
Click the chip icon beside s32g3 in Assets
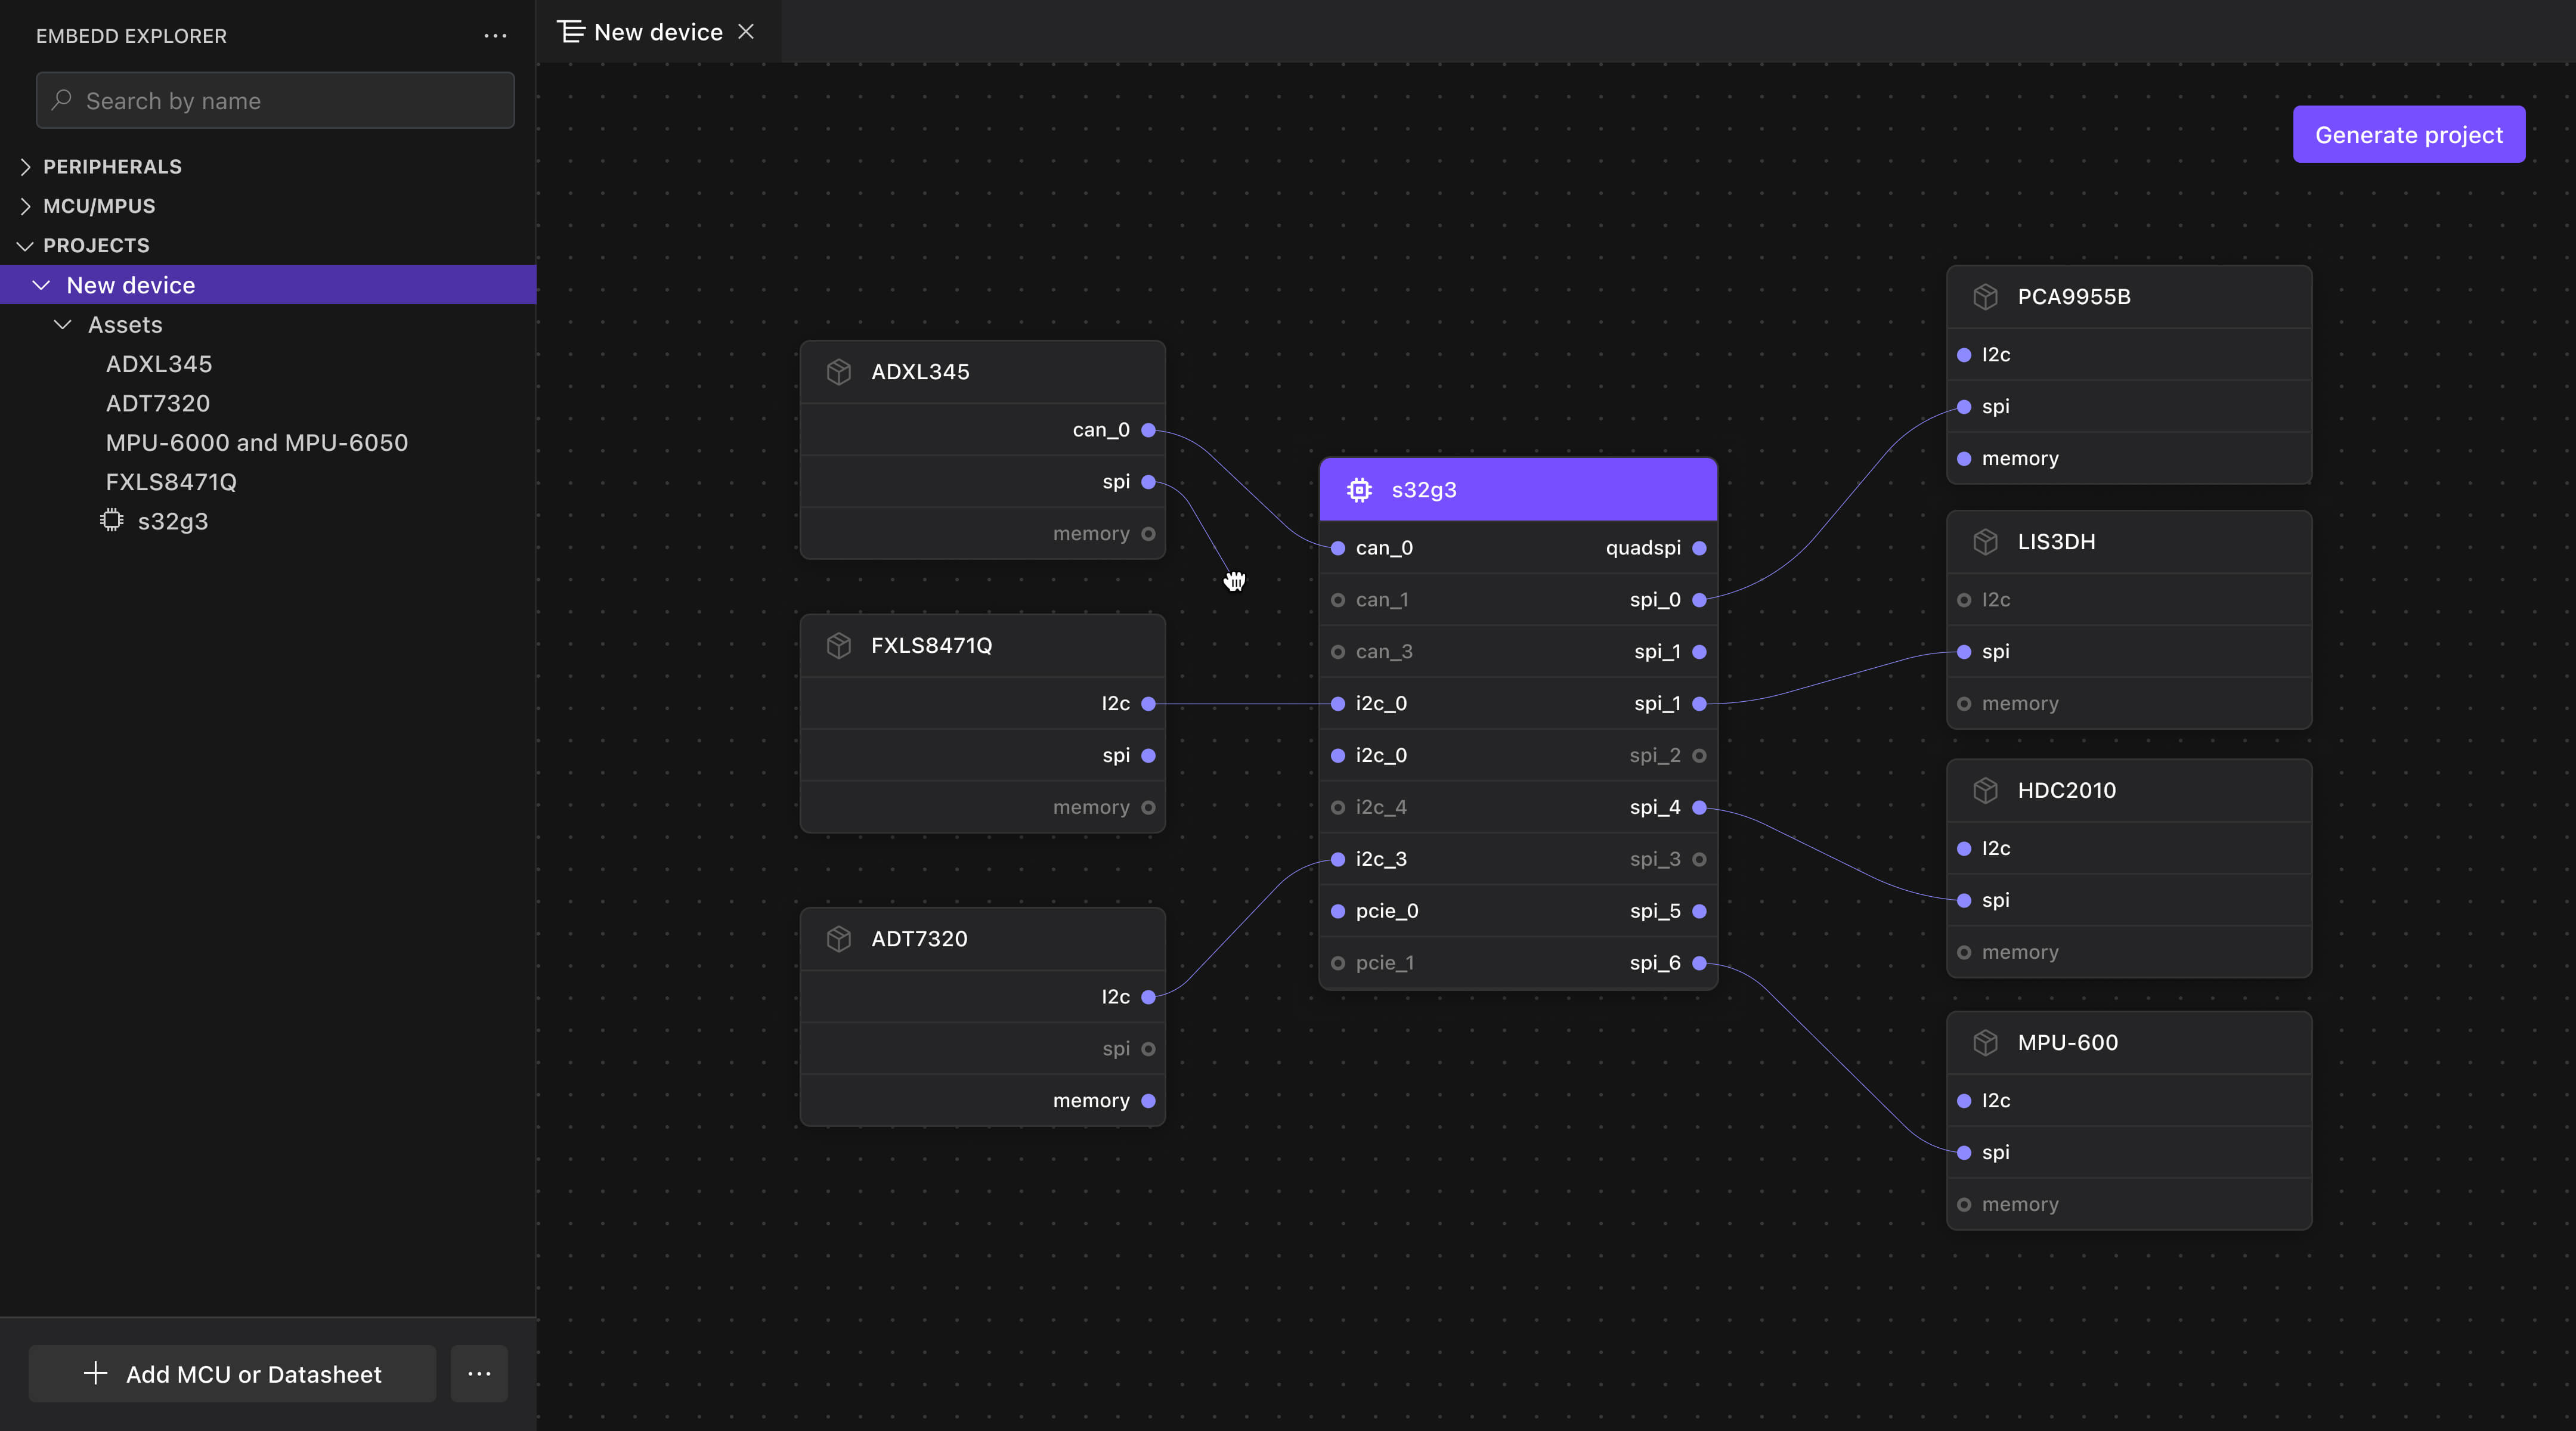[112, 521]
